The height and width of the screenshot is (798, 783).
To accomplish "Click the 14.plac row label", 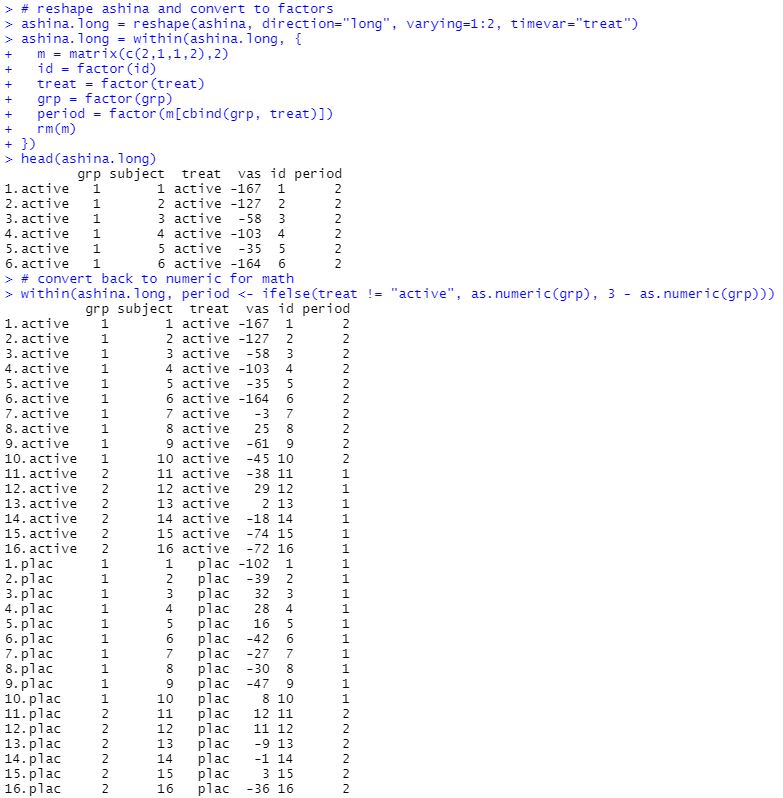I will 32,758.
